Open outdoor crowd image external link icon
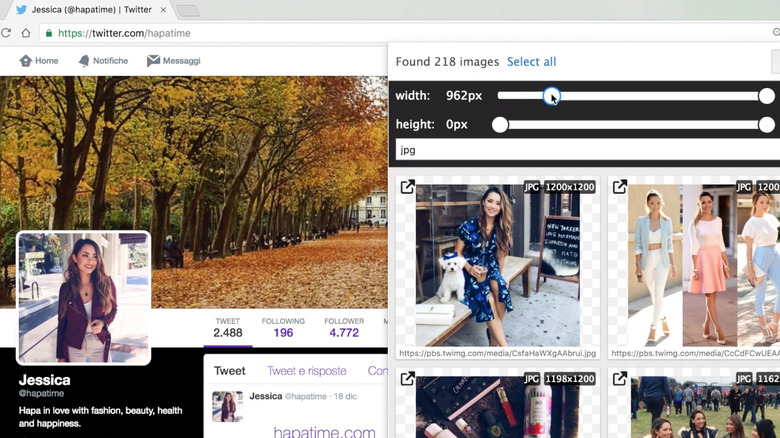 click(x=620, y=379)
